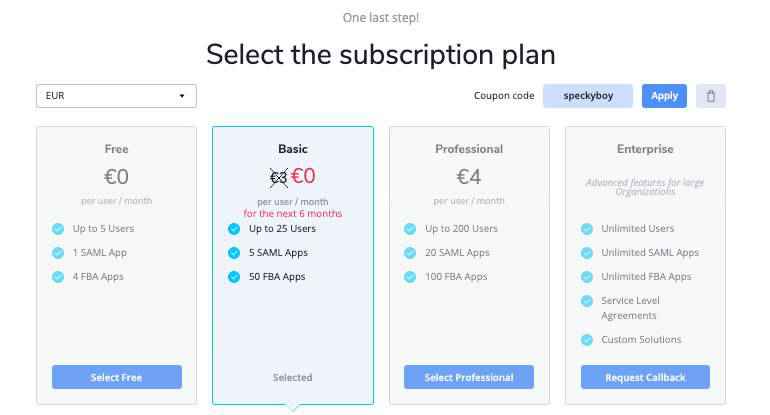This screenshot has height=415, width=770.
Task: Click checkmark icon beside Unlimited Users
Action: pyautogui.click(x=586, y=228)
